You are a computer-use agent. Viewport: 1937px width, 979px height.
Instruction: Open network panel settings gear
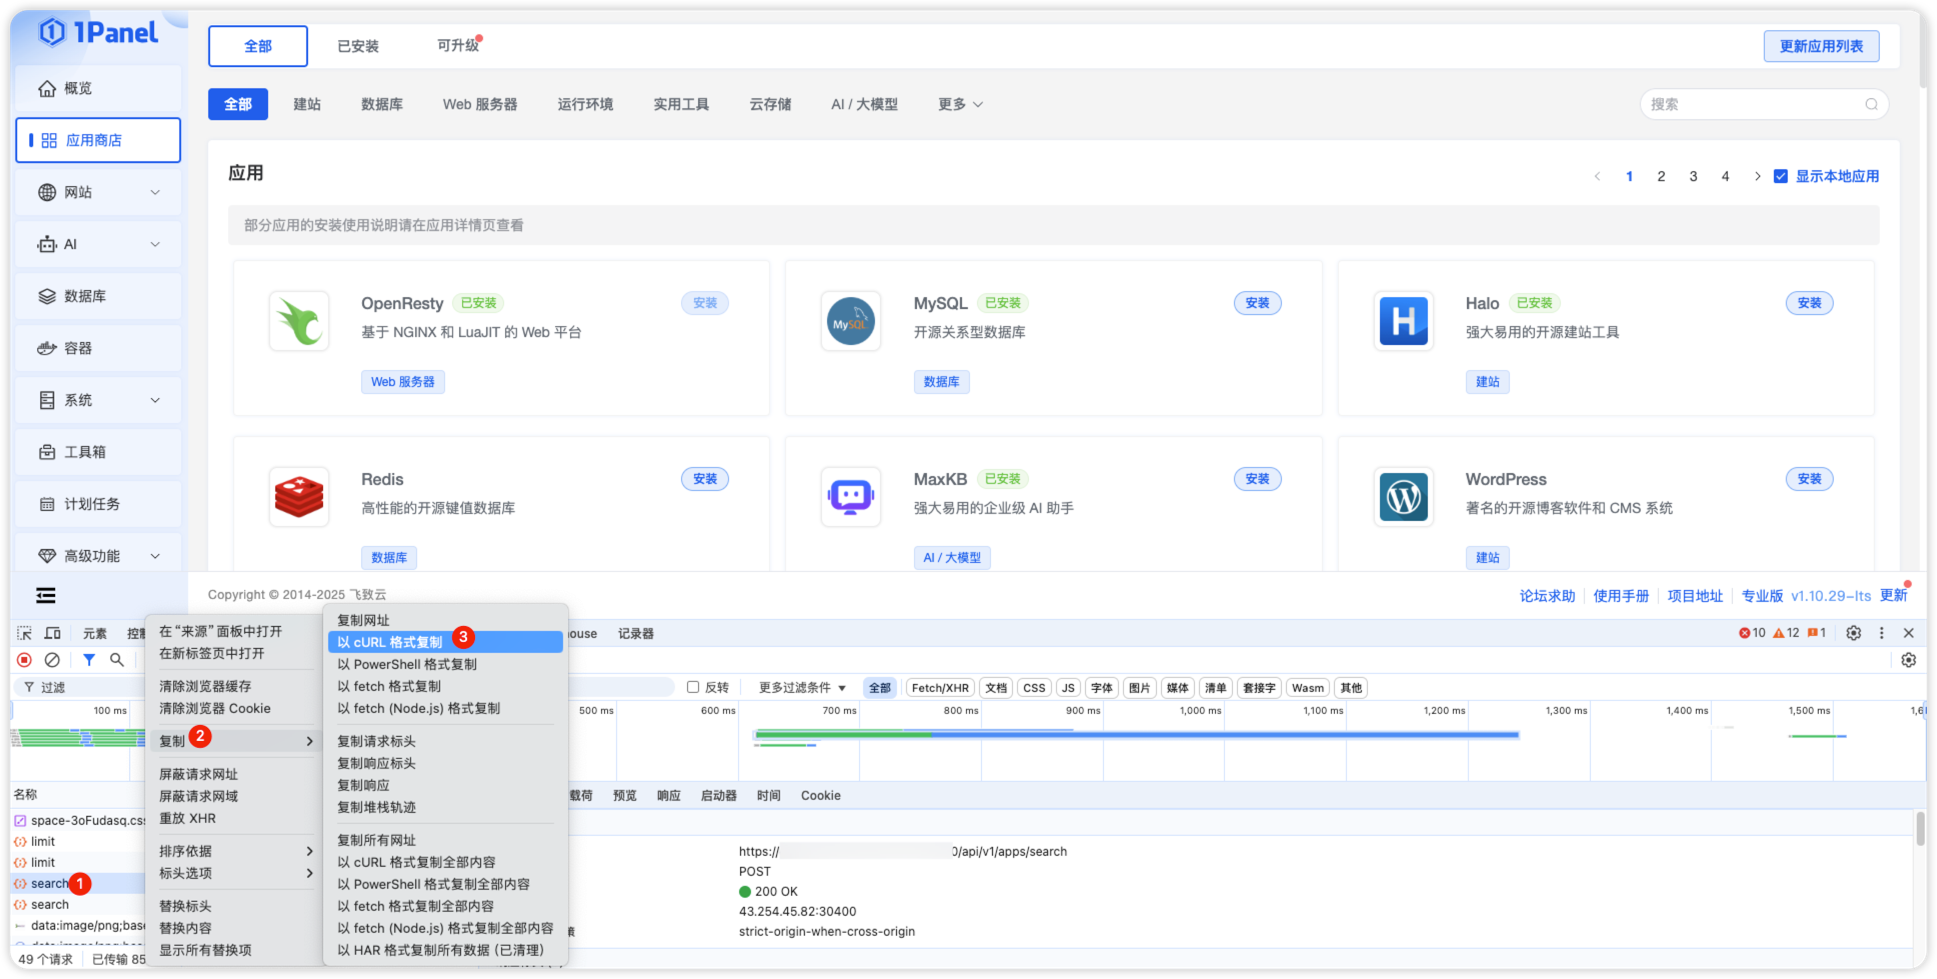(1908, 660)
